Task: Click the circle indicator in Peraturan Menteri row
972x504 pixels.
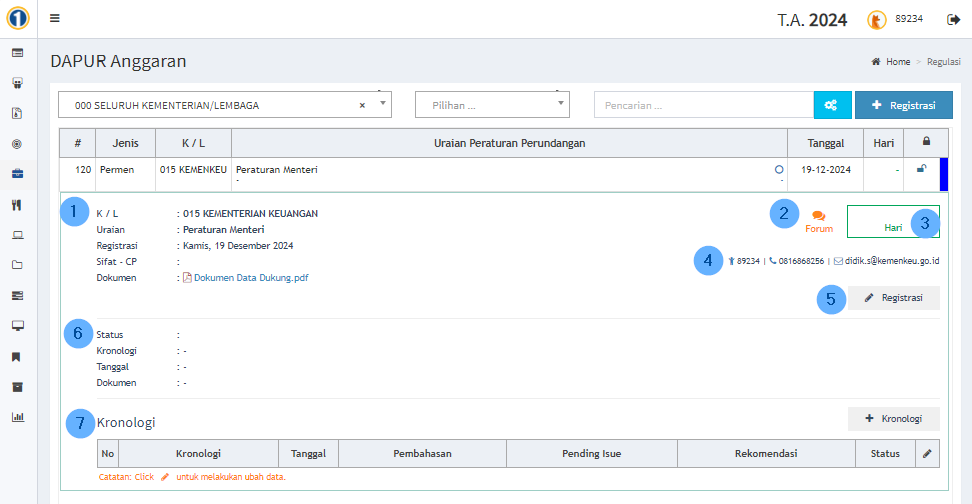Action: (x=779, y=170)
